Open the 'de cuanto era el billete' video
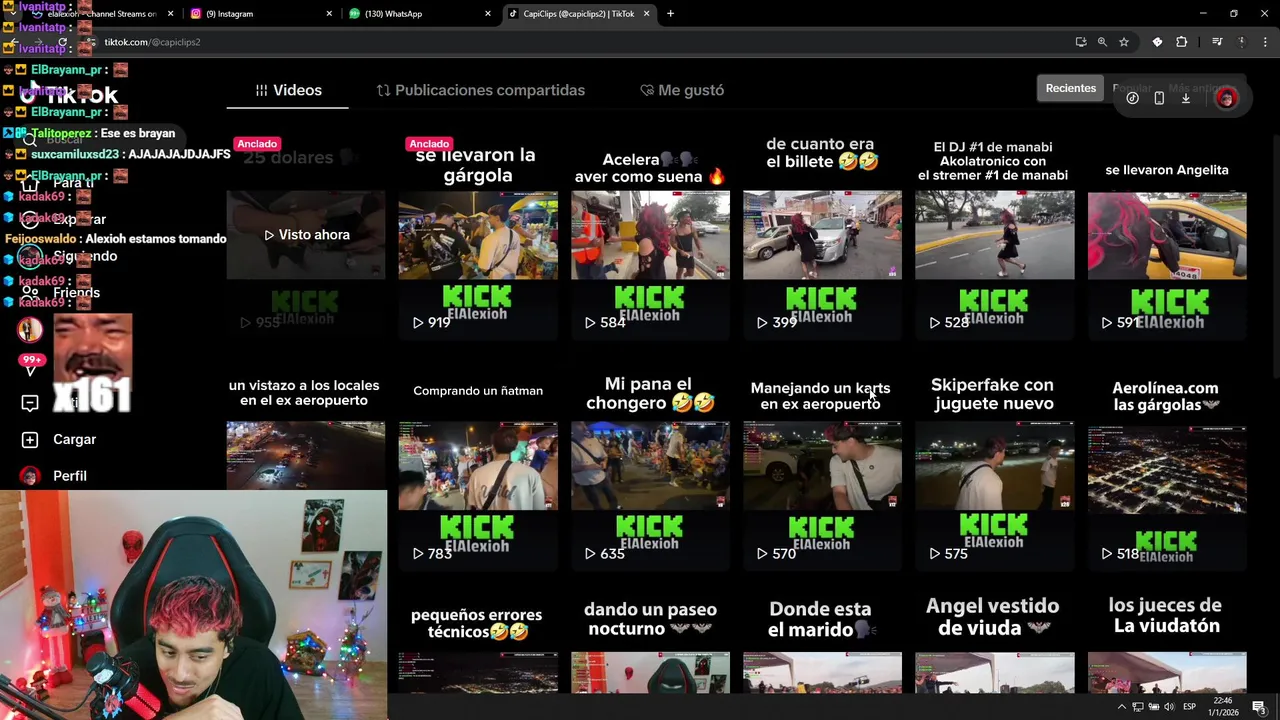The image size is (1280, 720). click(x=822, y=235)
